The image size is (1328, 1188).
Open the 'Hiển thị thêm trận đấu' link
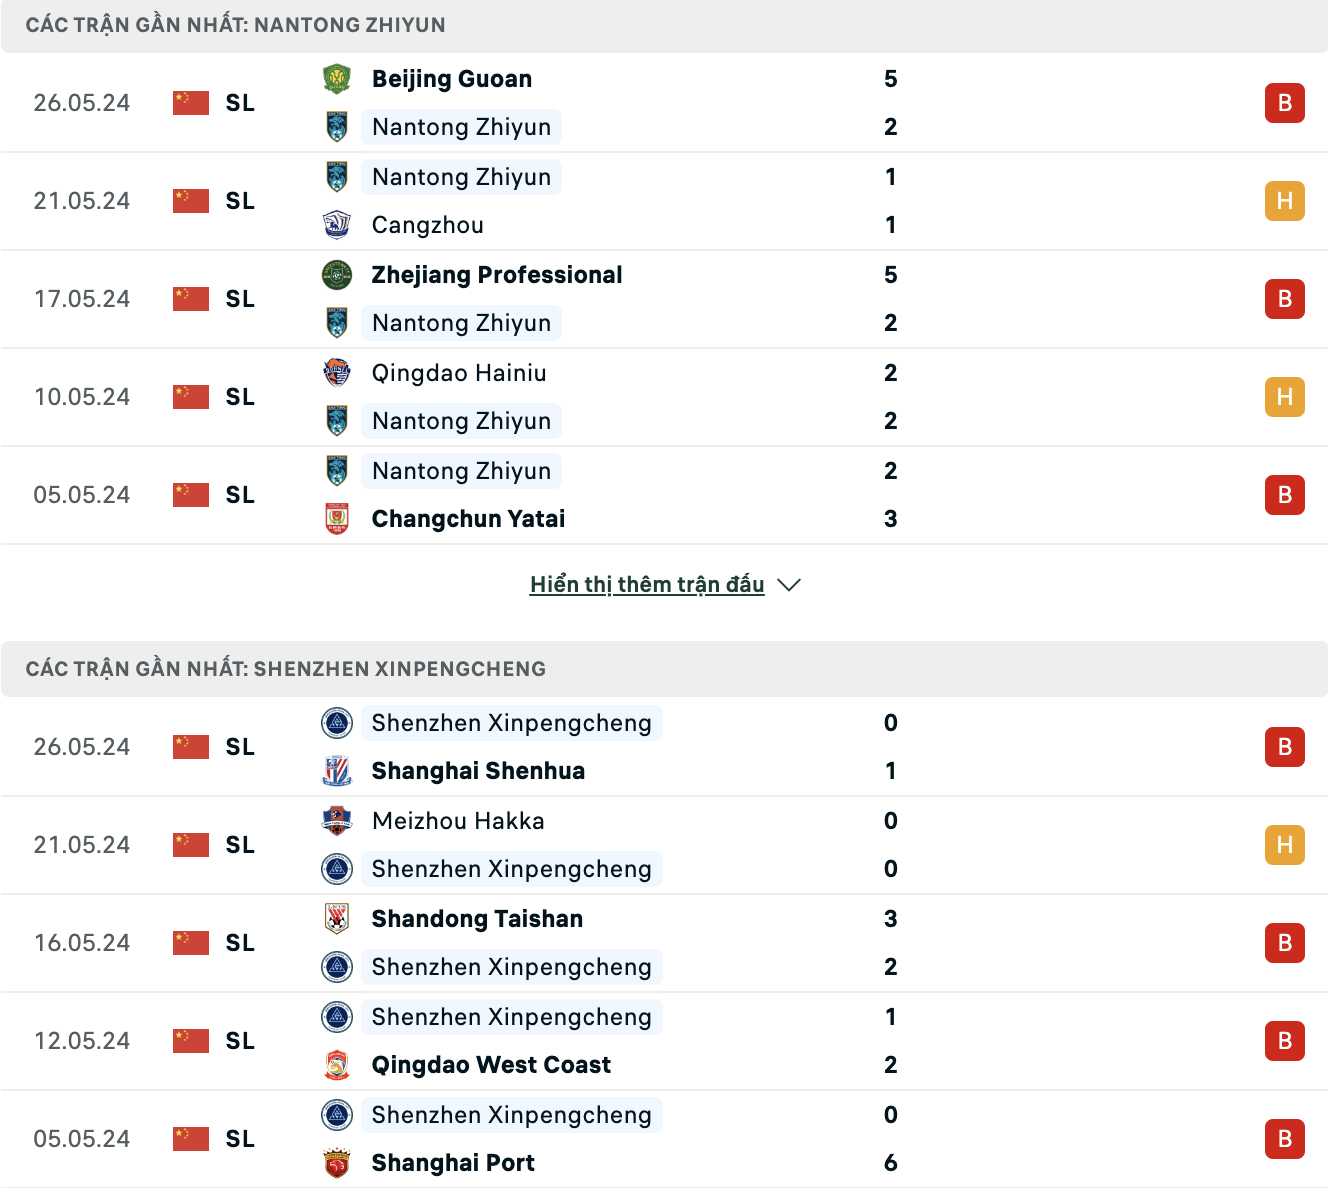[x=647, y=585]
